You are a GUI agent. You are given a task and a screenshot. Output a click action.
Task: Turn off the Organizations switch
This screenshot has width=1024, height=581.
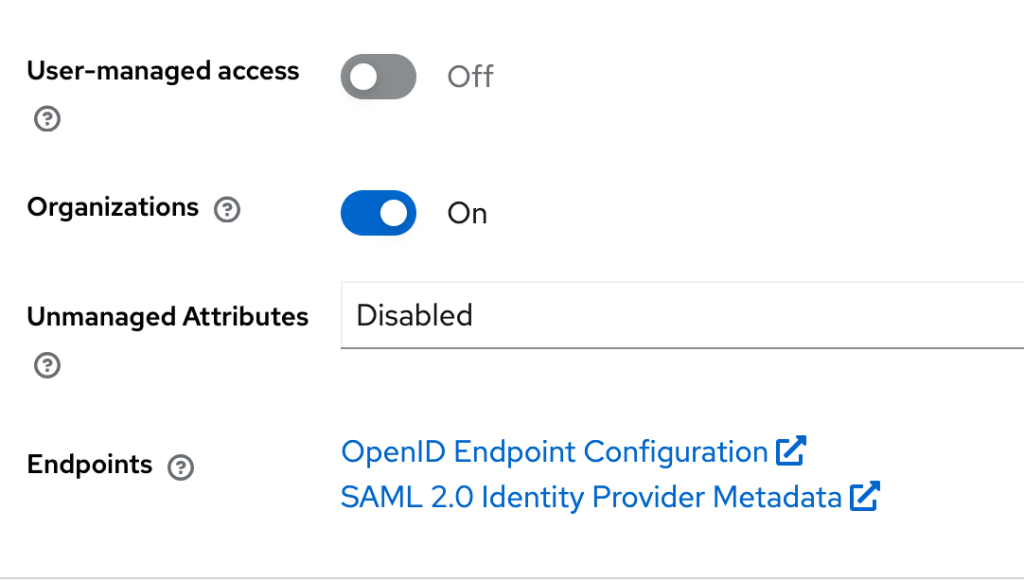[x=378, y=213]
